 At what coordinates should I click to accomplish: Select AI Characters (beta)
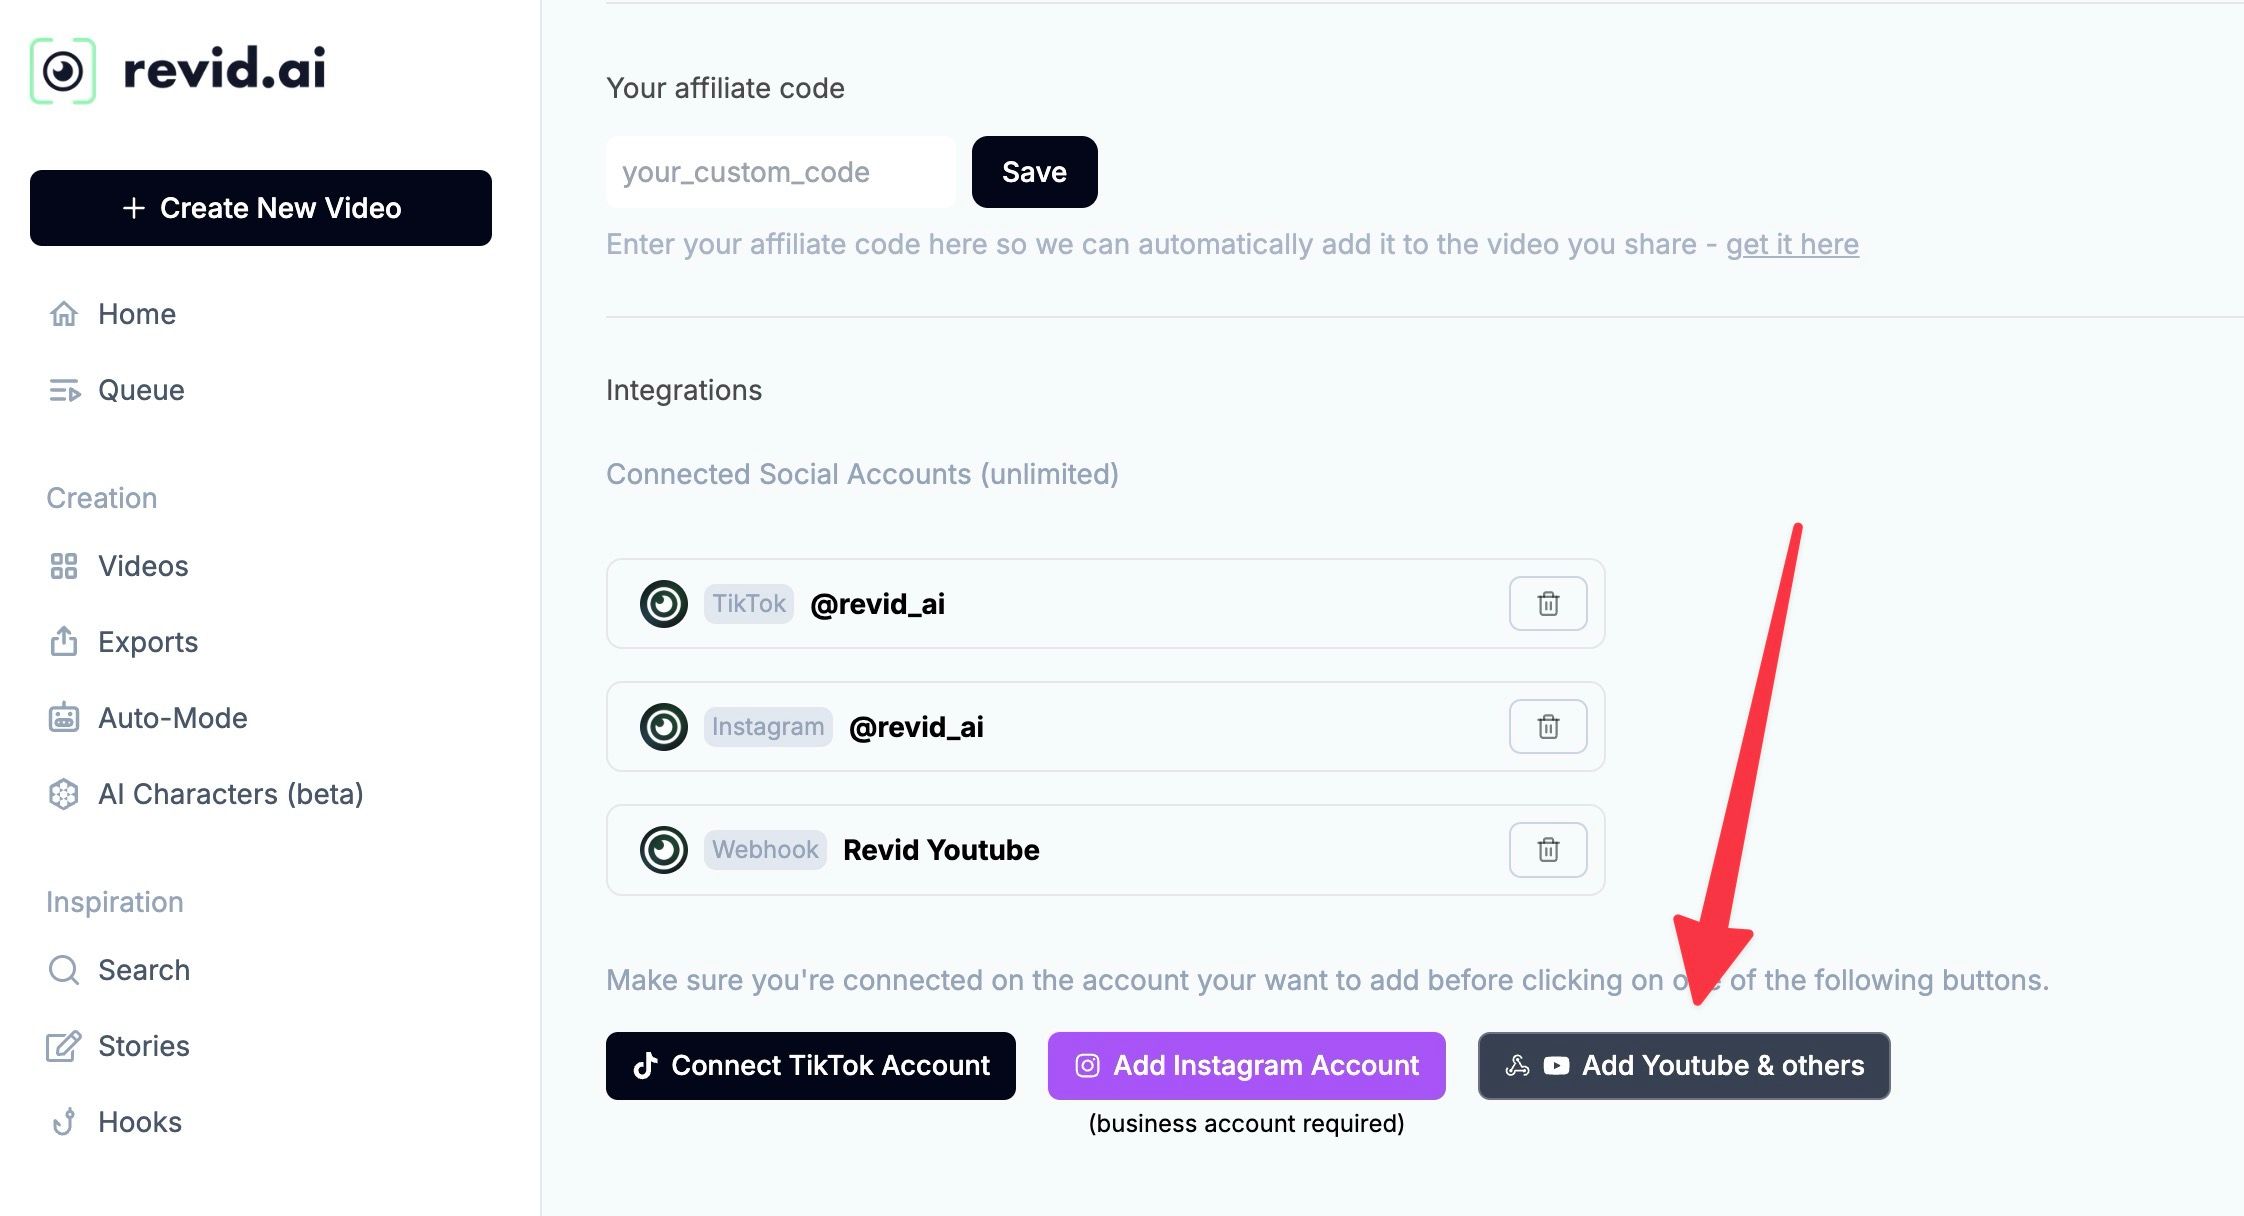(230, 794)
